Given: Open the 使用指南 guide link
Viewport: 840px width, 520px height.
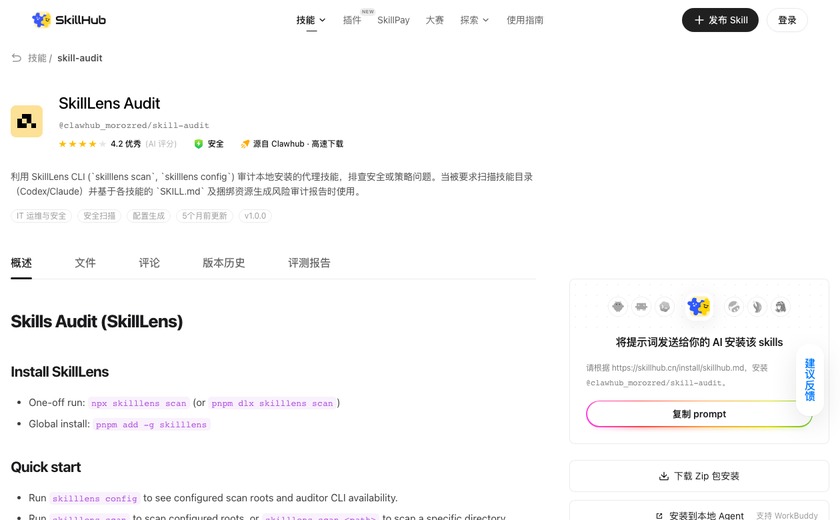Looking at the screenshot, I should (x=524, y=20).
